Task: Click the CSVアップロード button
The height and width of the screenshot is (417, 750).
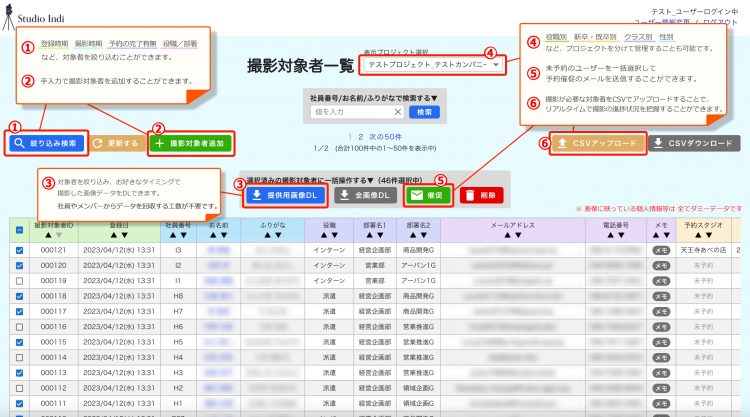Action: 598,143
